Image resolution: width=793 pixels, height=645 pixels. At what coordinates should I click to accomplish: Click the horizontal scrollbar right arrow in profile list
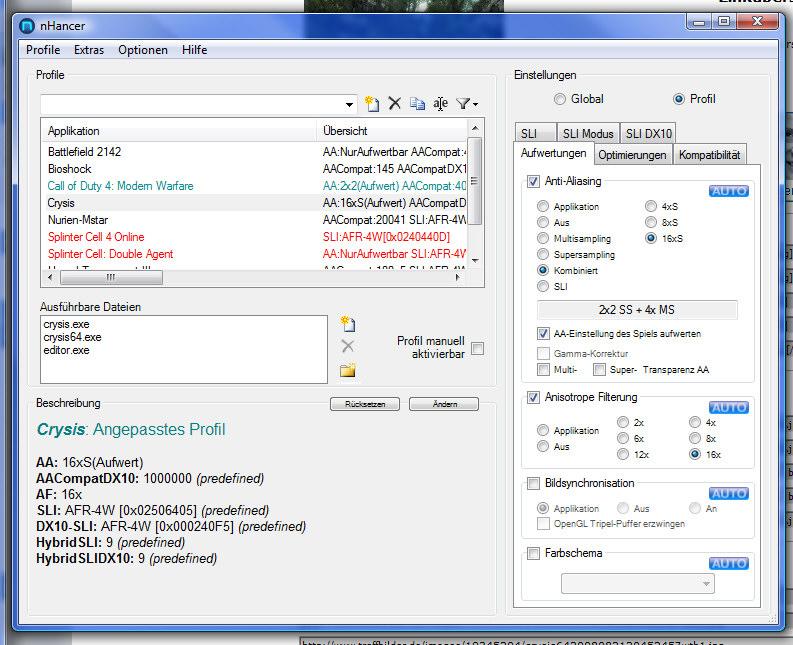458,277
